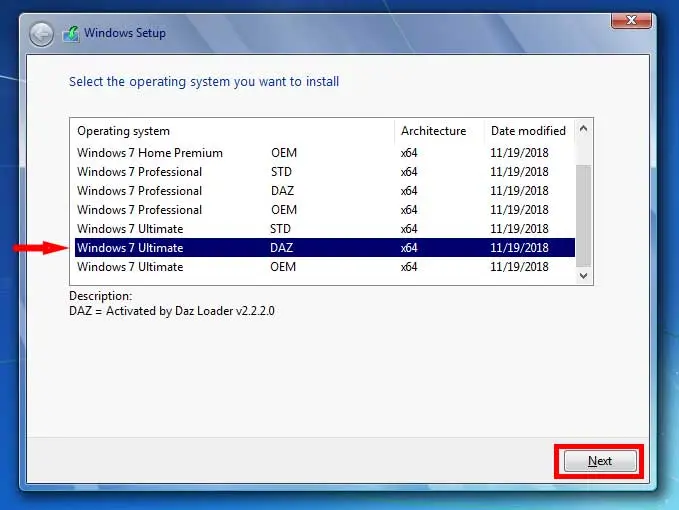
Task: Click the DAZ Loader description text
Action: pyautogui.click(x=171, y=311)
